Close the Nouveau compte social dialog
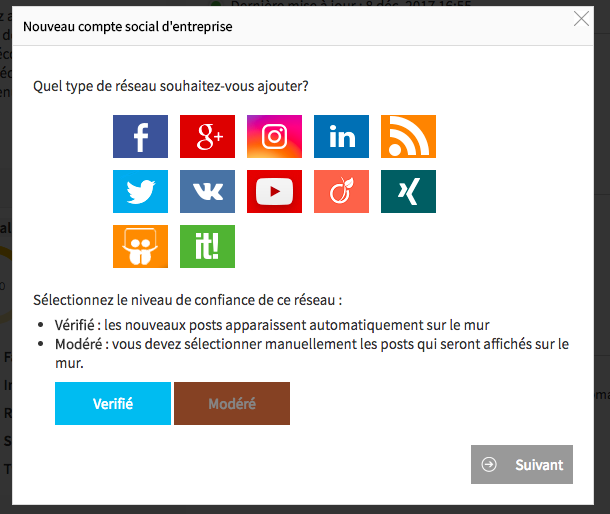610x514 pixels. tap(581, 19)
